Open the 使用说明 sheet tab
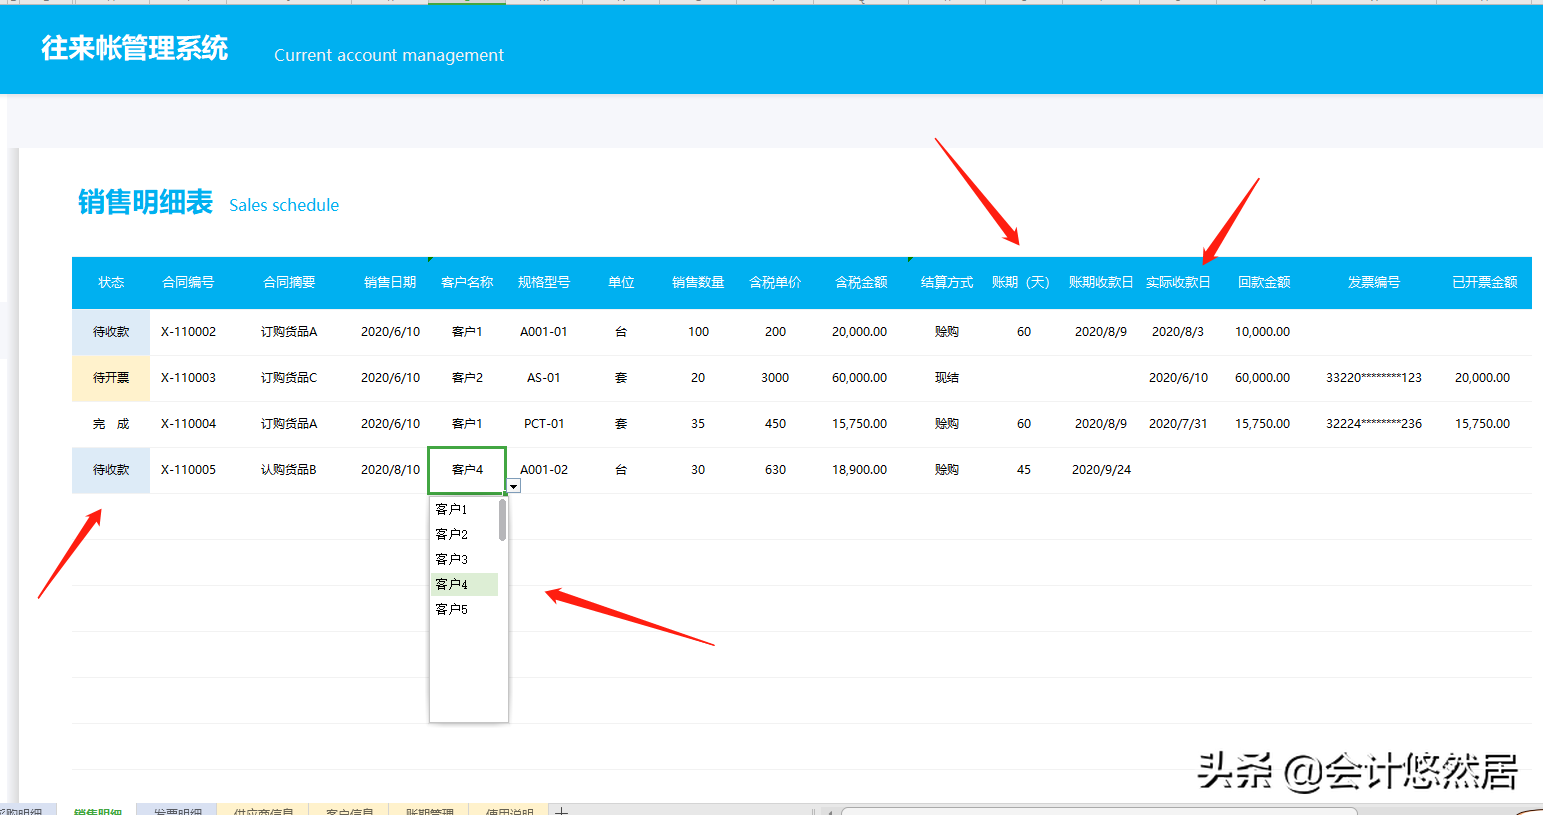Image resolution: width=1543 pixels, height=815 pixels. 509,811
